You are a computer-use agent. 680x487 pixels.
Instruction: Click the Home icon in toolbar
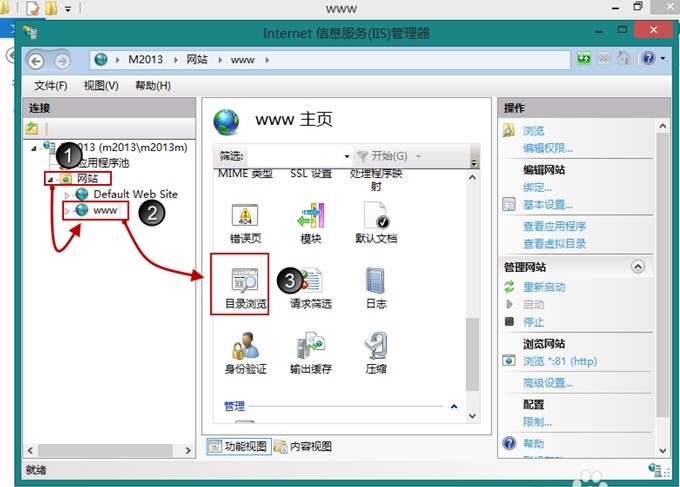tap(624, 58)
